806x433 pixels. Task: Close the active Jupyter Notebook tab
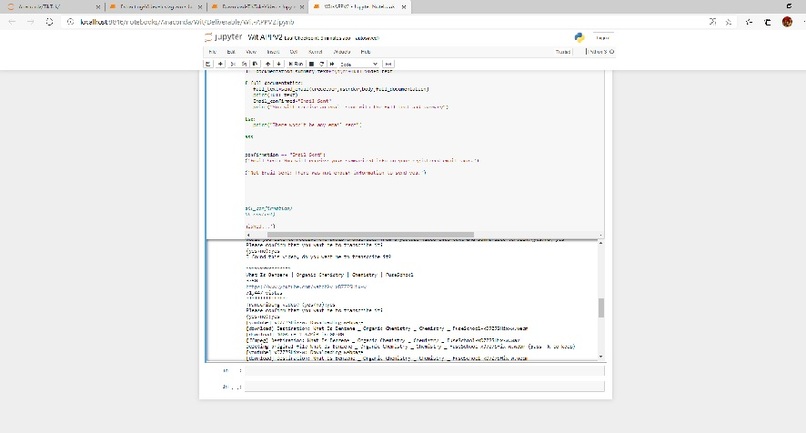point(404,7)
